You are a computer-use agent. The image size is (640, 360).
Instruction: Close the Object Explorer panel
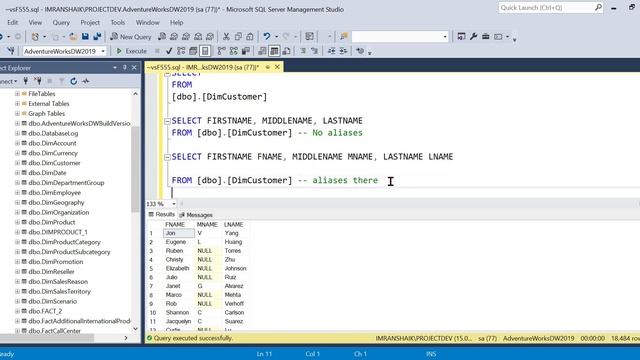click(134, 68)
